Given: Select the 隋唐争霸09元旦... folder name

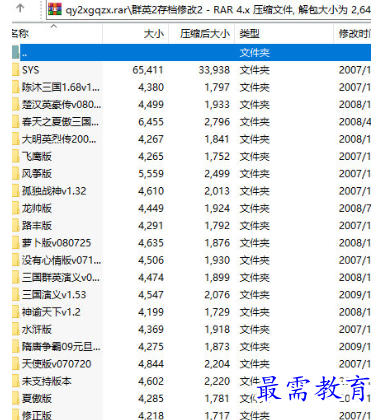Looking at the screenshot, I should (61, 347).
